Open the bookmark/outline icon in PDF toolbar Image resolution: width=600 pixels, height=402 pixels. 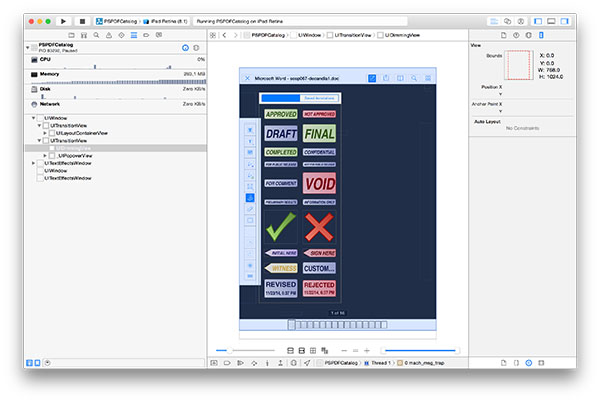(401, 78)
